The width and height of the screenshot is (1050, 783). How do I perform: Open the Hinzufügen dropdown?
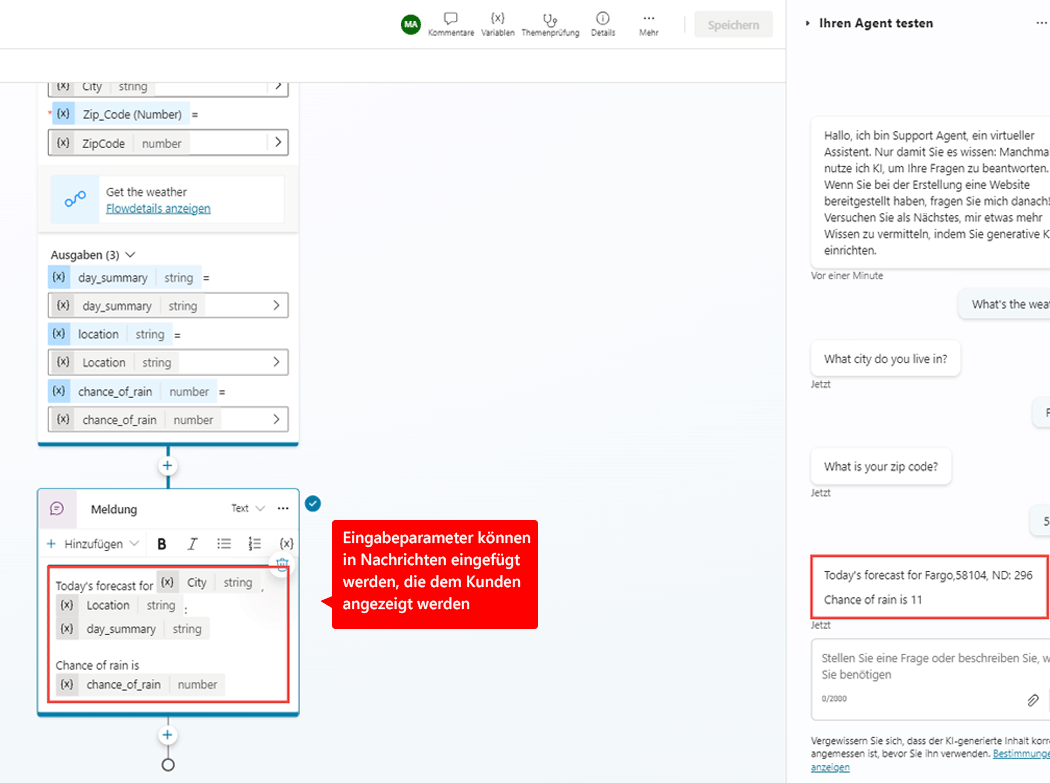pyautogui.click(x=92, y=544)
